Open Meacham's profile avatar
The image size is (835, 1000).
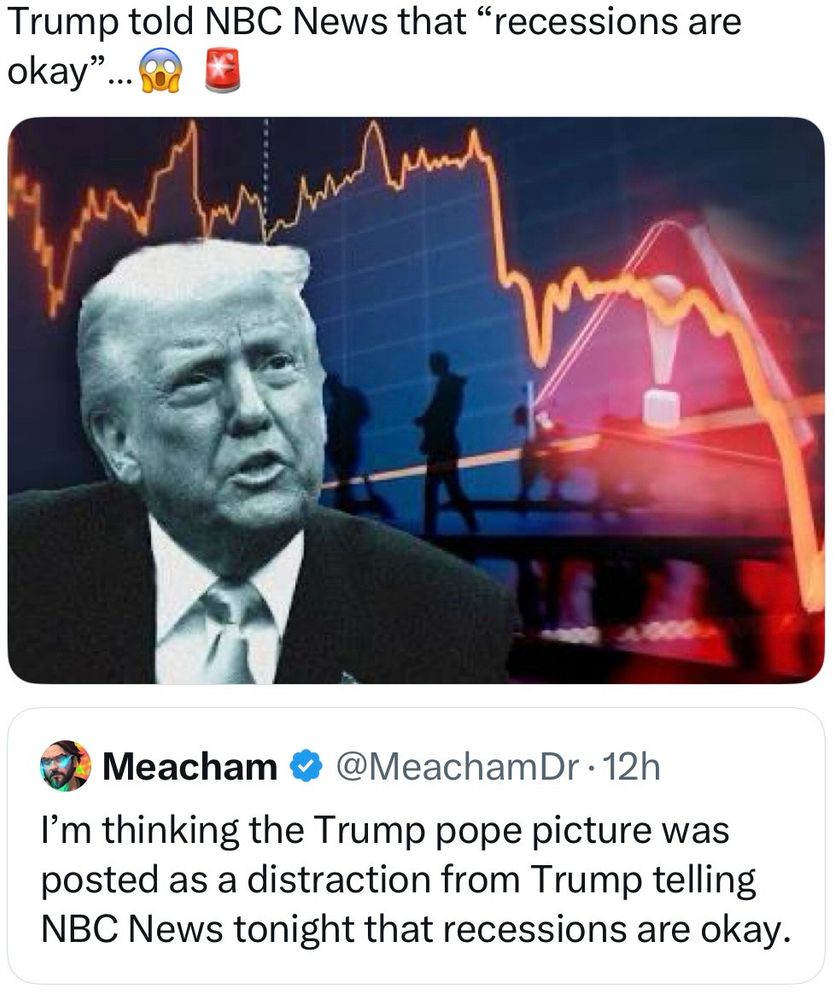(65, 766)
